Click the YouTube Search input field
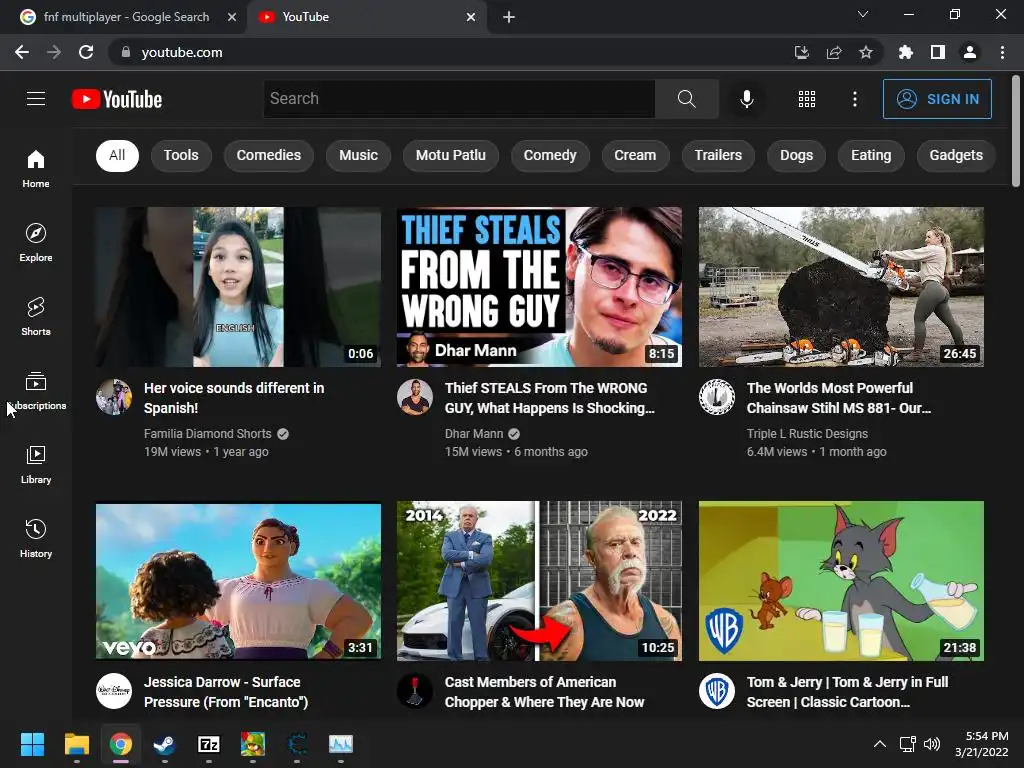Screen dimensions: 1024x768 pyautogui.click(x=458, y=99)
